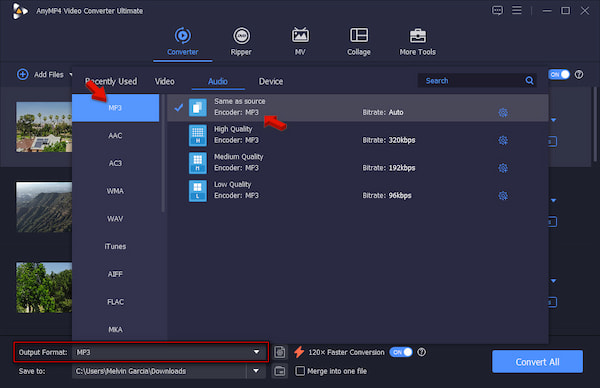This screenshot has height=388, width=600.
Task: Select the palm trees house video thumbnail
Action: (44, 127)
